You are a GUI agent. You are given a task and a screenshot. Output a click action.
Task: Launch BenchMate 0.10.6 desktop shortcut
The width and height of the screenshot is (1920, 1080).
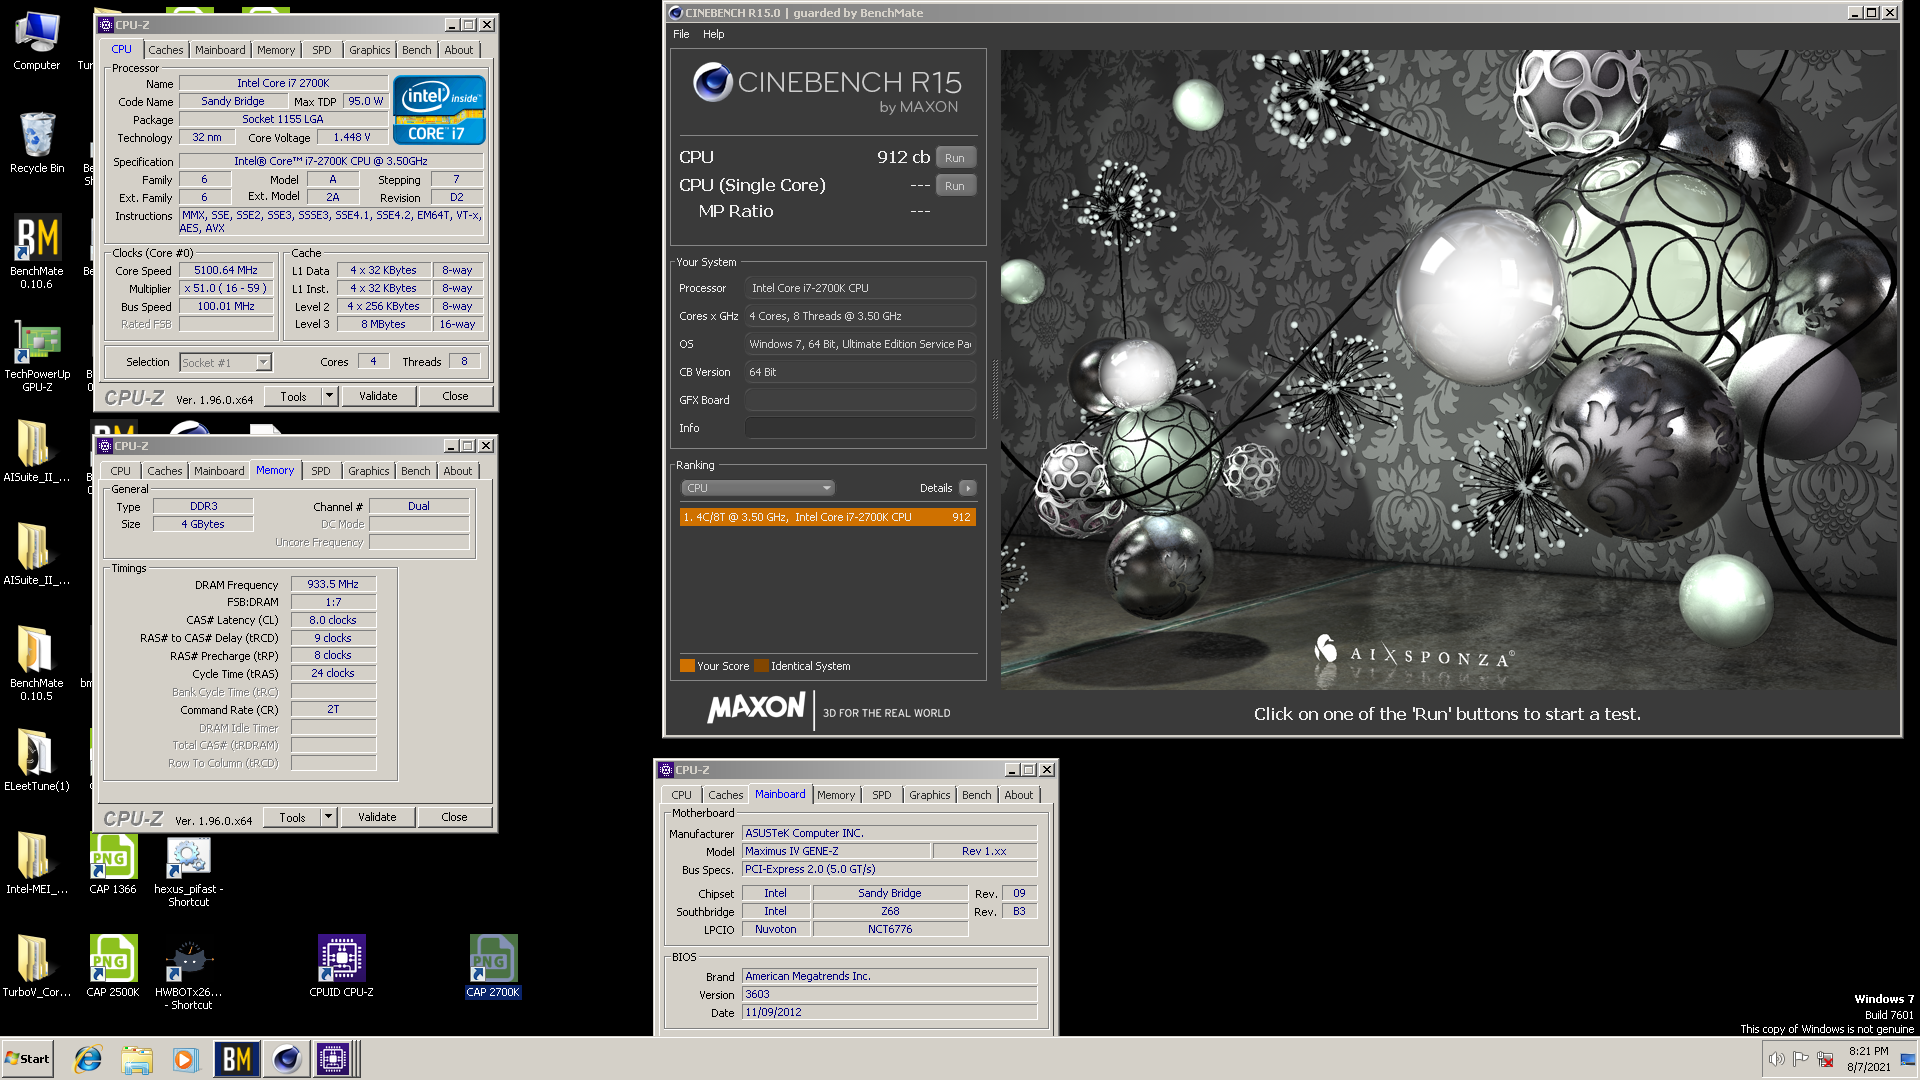tap(37, 251)
